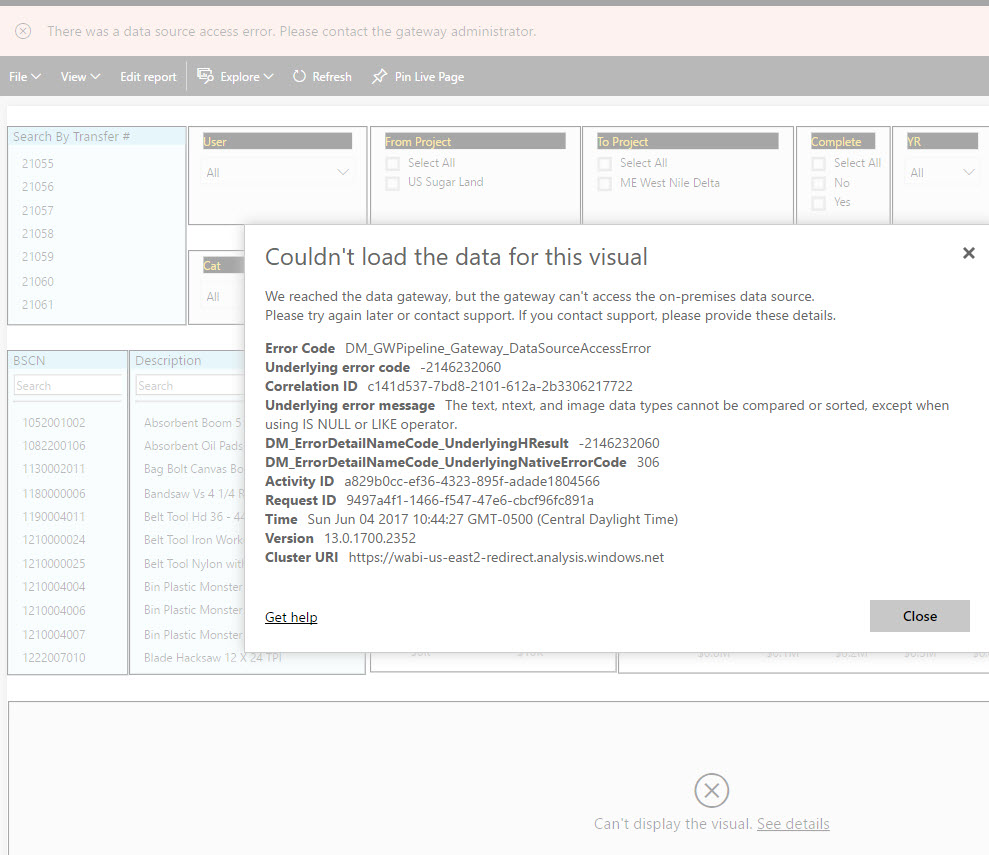Click Pin Live Page label

pyautogui.click(x=429, y=76)
